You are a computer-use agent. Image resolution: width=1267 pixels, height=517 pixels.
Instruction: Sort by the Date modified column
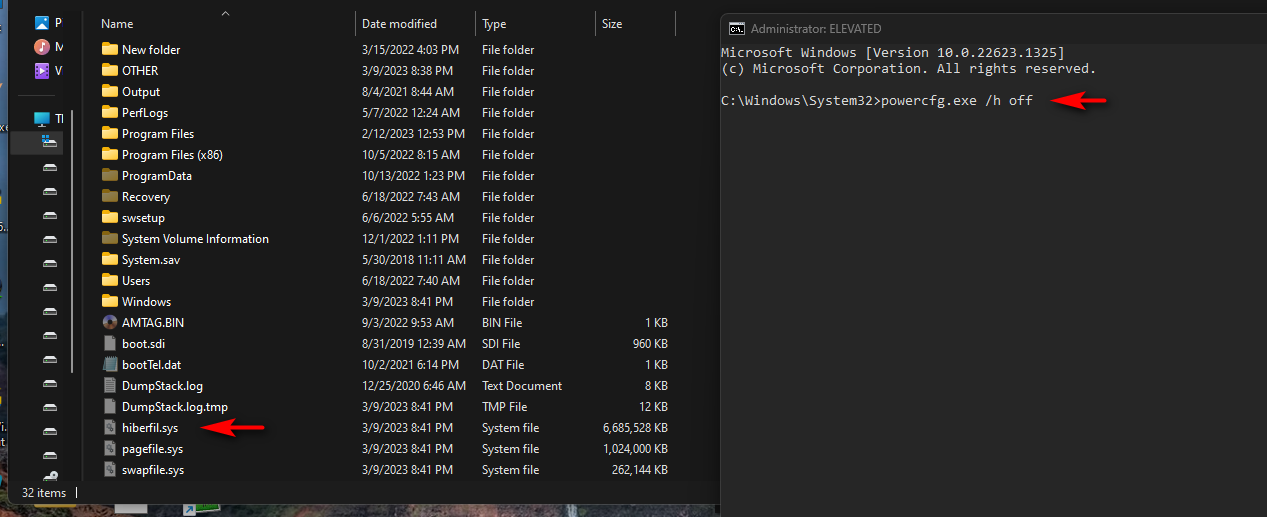pyautogui.click(x=399, y=23)
